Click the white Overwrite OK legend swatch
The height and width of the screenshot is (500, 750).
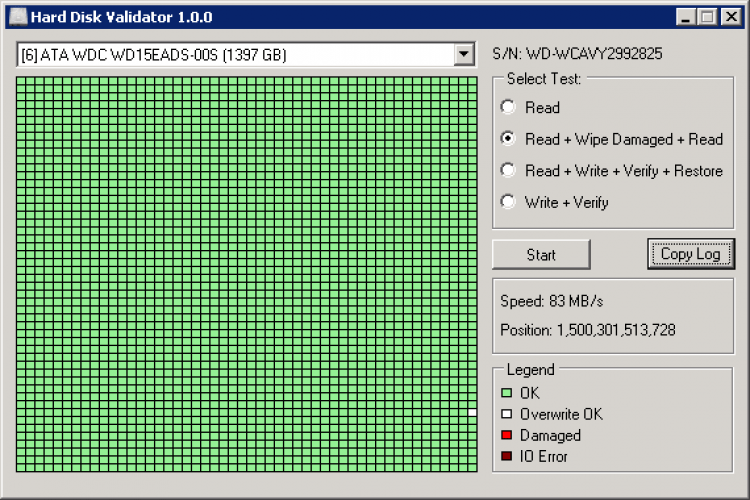point(507,414)
